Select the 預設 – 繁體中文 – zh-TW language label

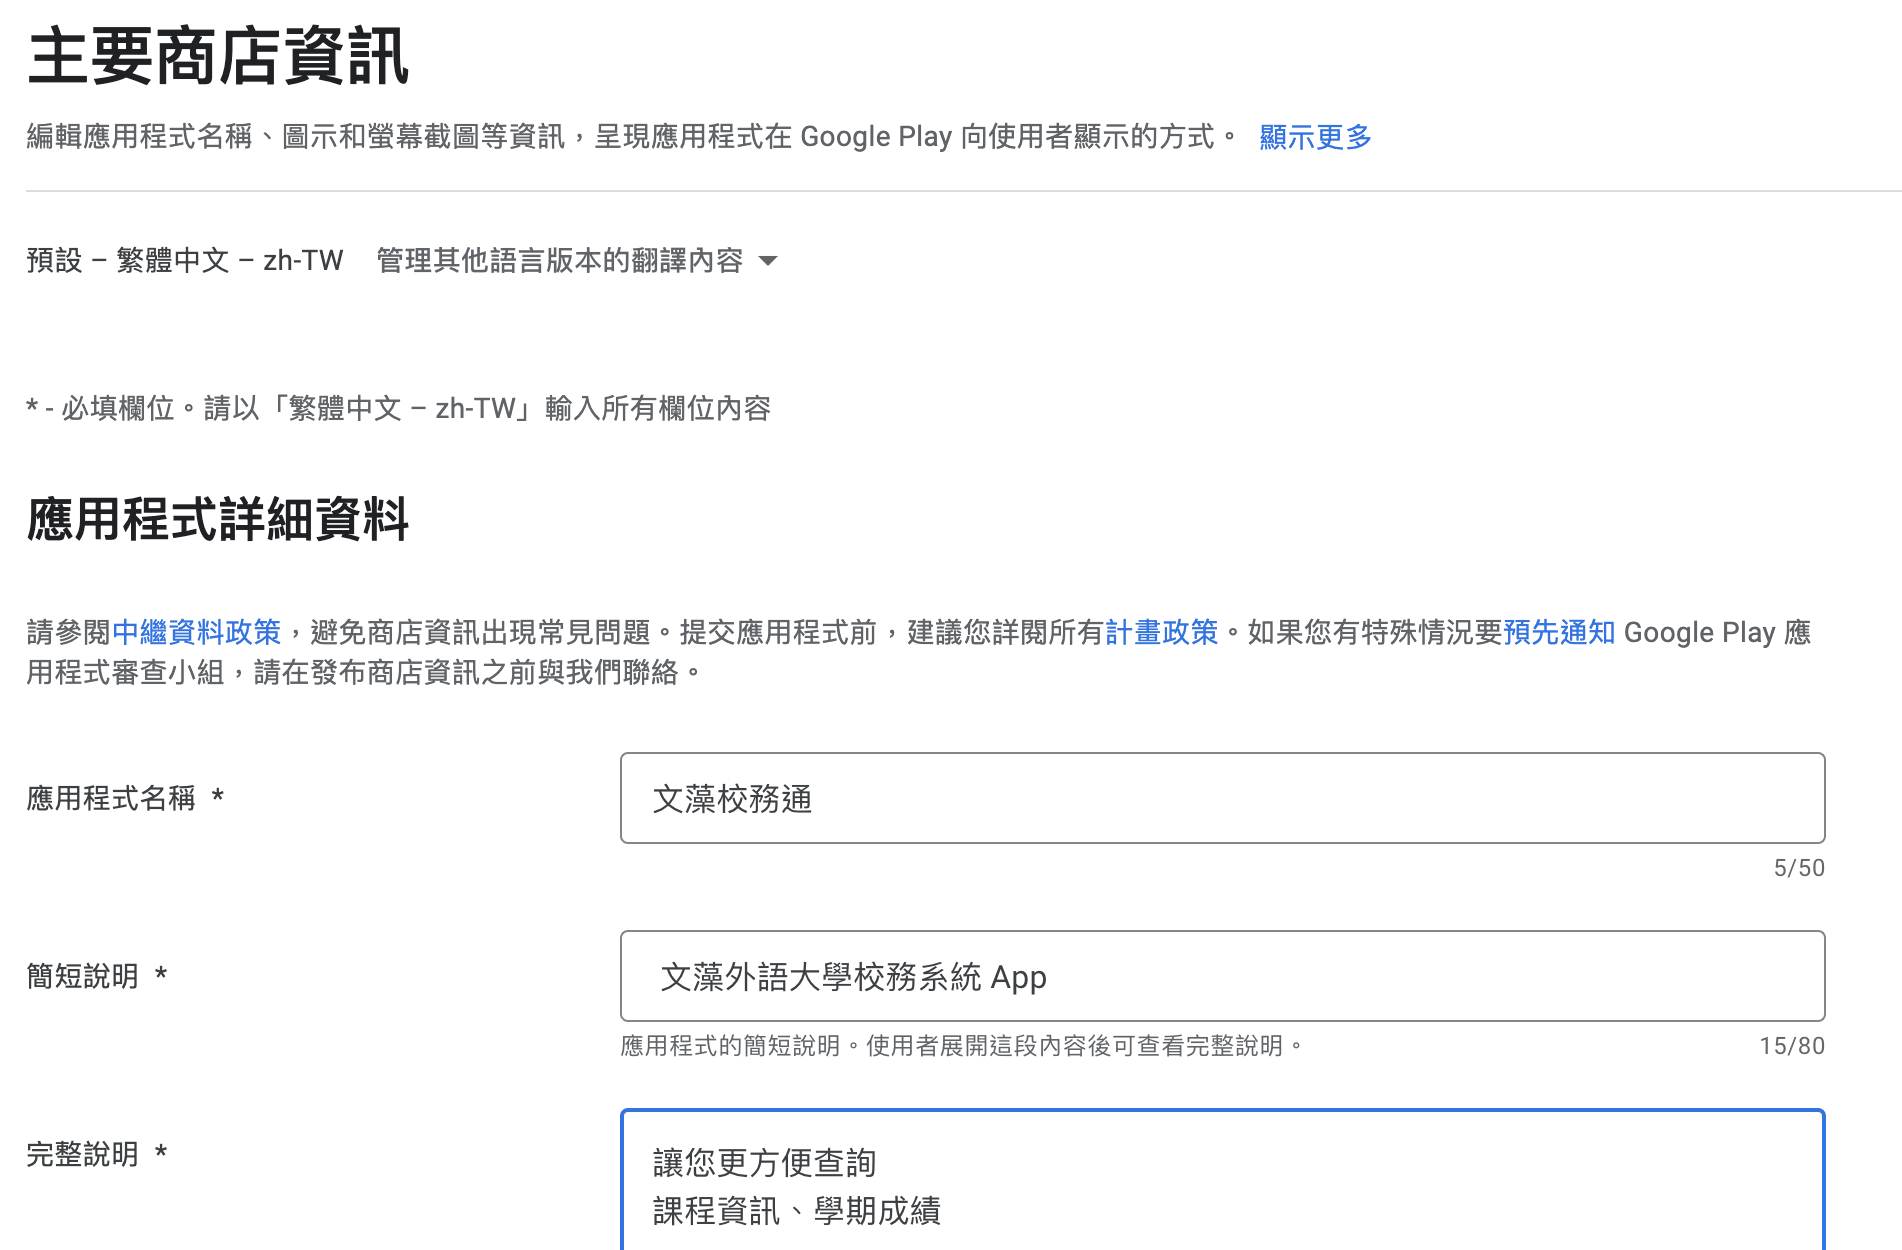185,261
